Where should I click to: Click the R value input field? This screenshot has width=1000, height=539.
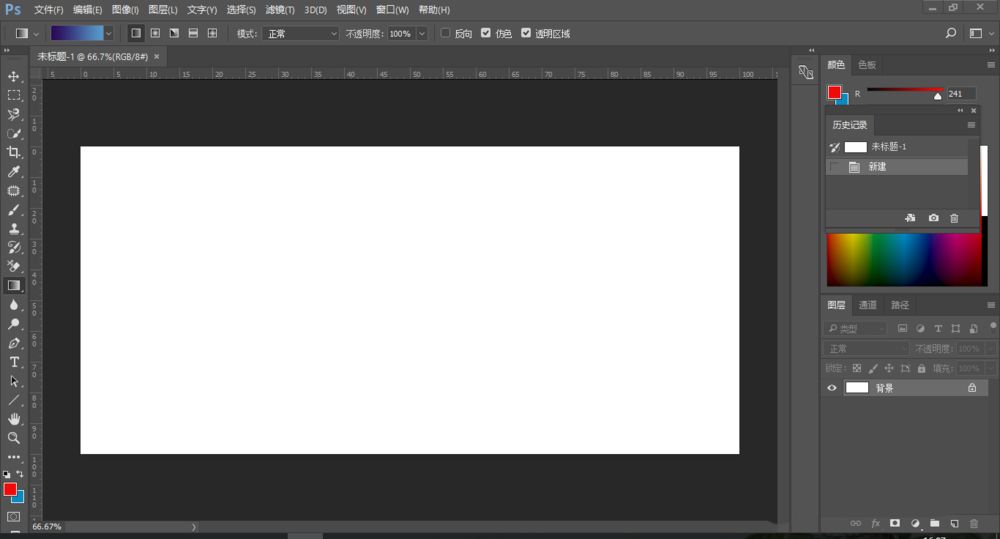(x=961, y=93)
